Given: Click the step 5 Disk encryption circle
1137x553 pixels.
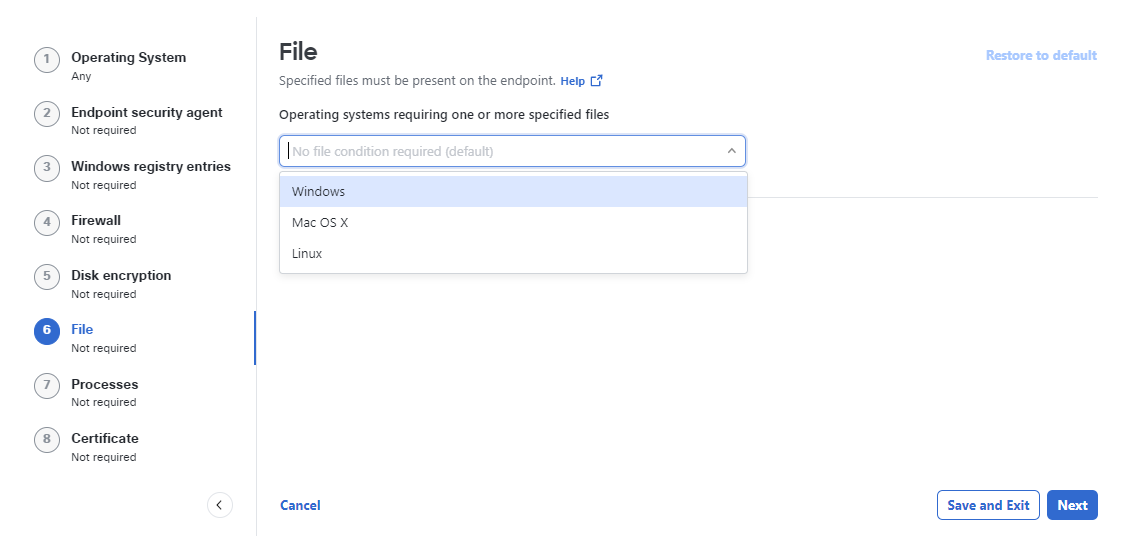Looking at the screenshot, I should coord(46,277).
